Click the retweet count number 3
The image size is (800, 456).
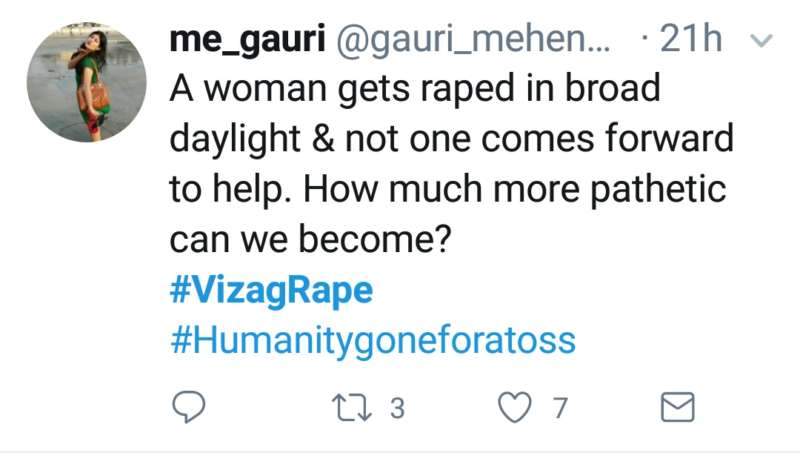pos(395,408)
